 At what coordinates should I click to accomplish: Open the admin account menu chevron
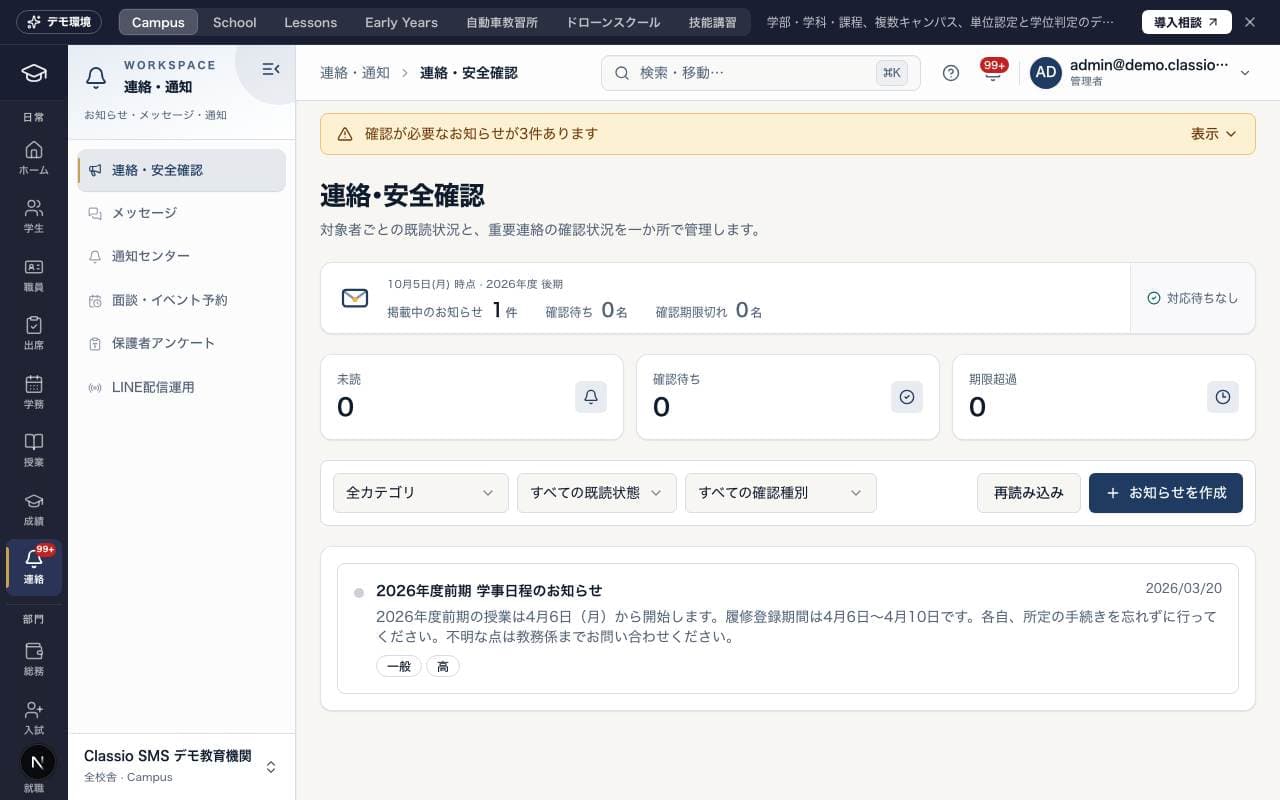[1245, 73]
